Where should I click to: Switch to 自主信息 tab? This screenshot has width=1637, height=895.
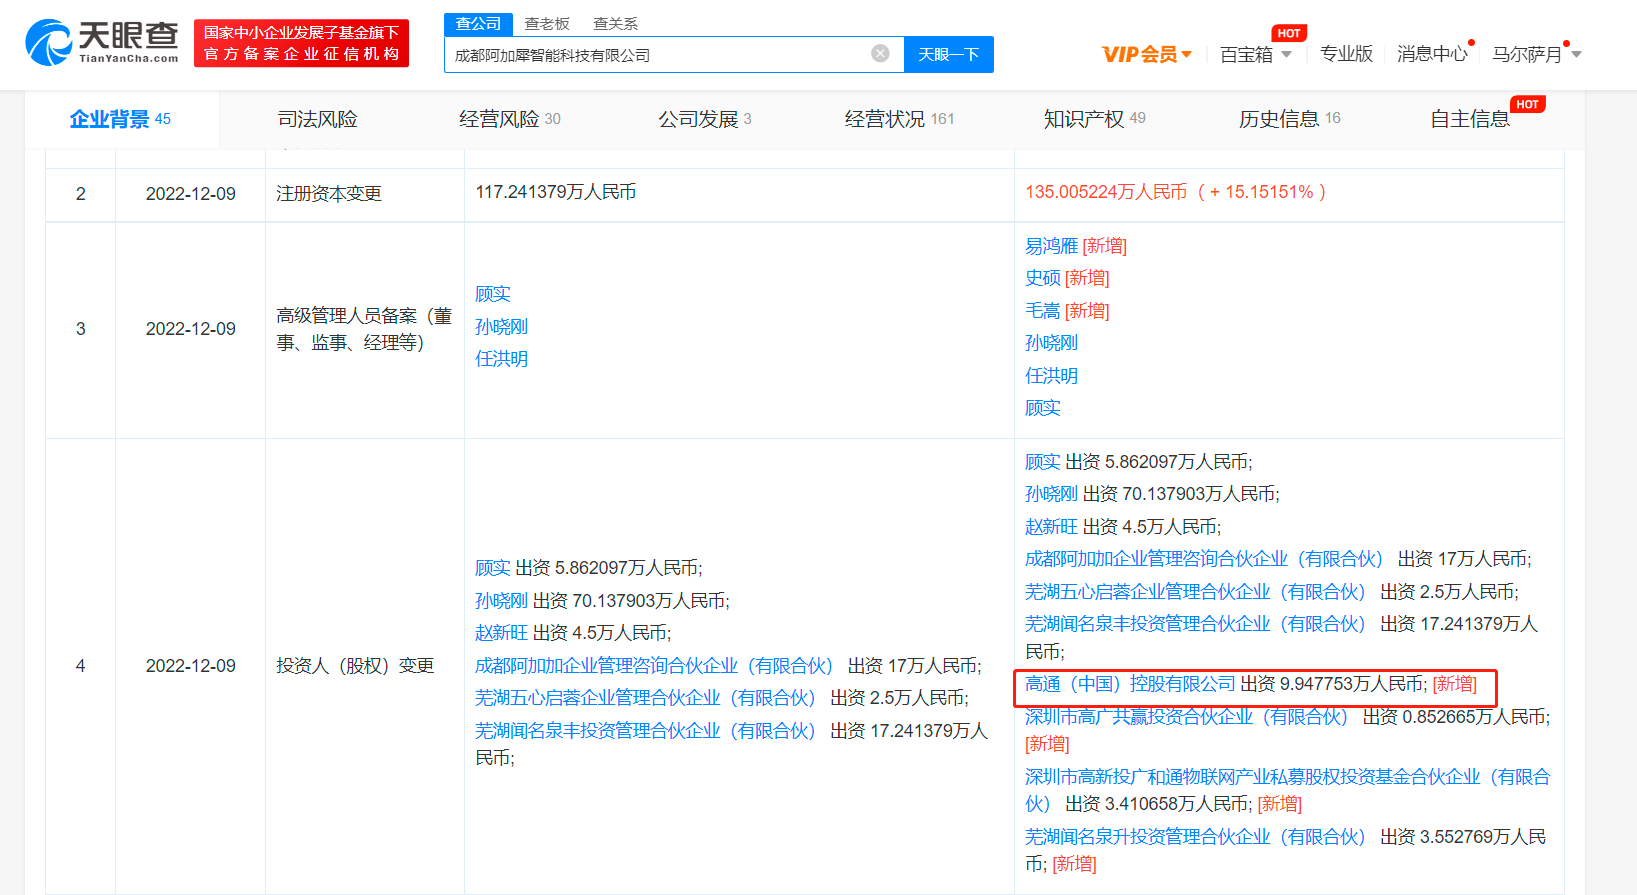click(1470, 119)
